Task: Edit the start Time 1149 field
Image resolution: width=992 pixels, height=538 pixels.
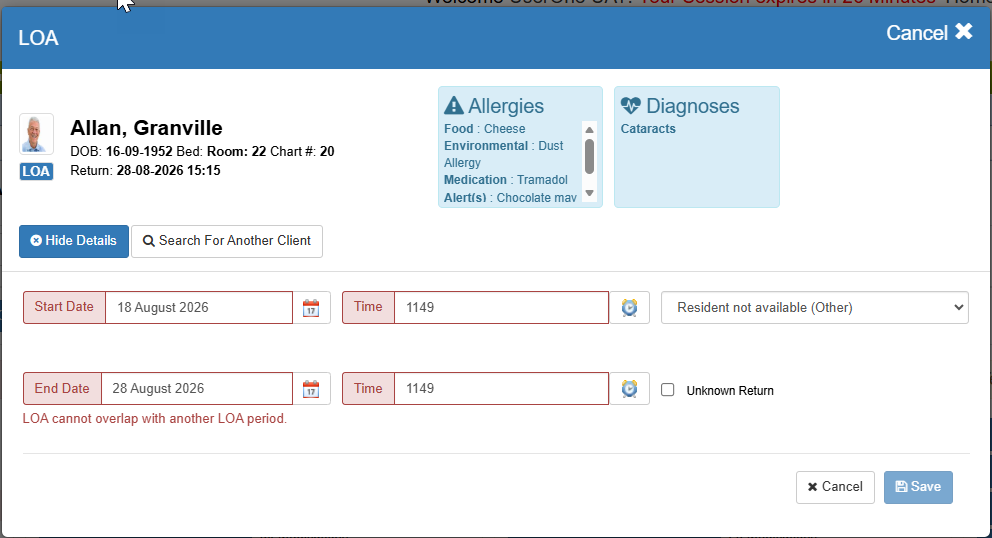Action: click(x=501, y=308)
